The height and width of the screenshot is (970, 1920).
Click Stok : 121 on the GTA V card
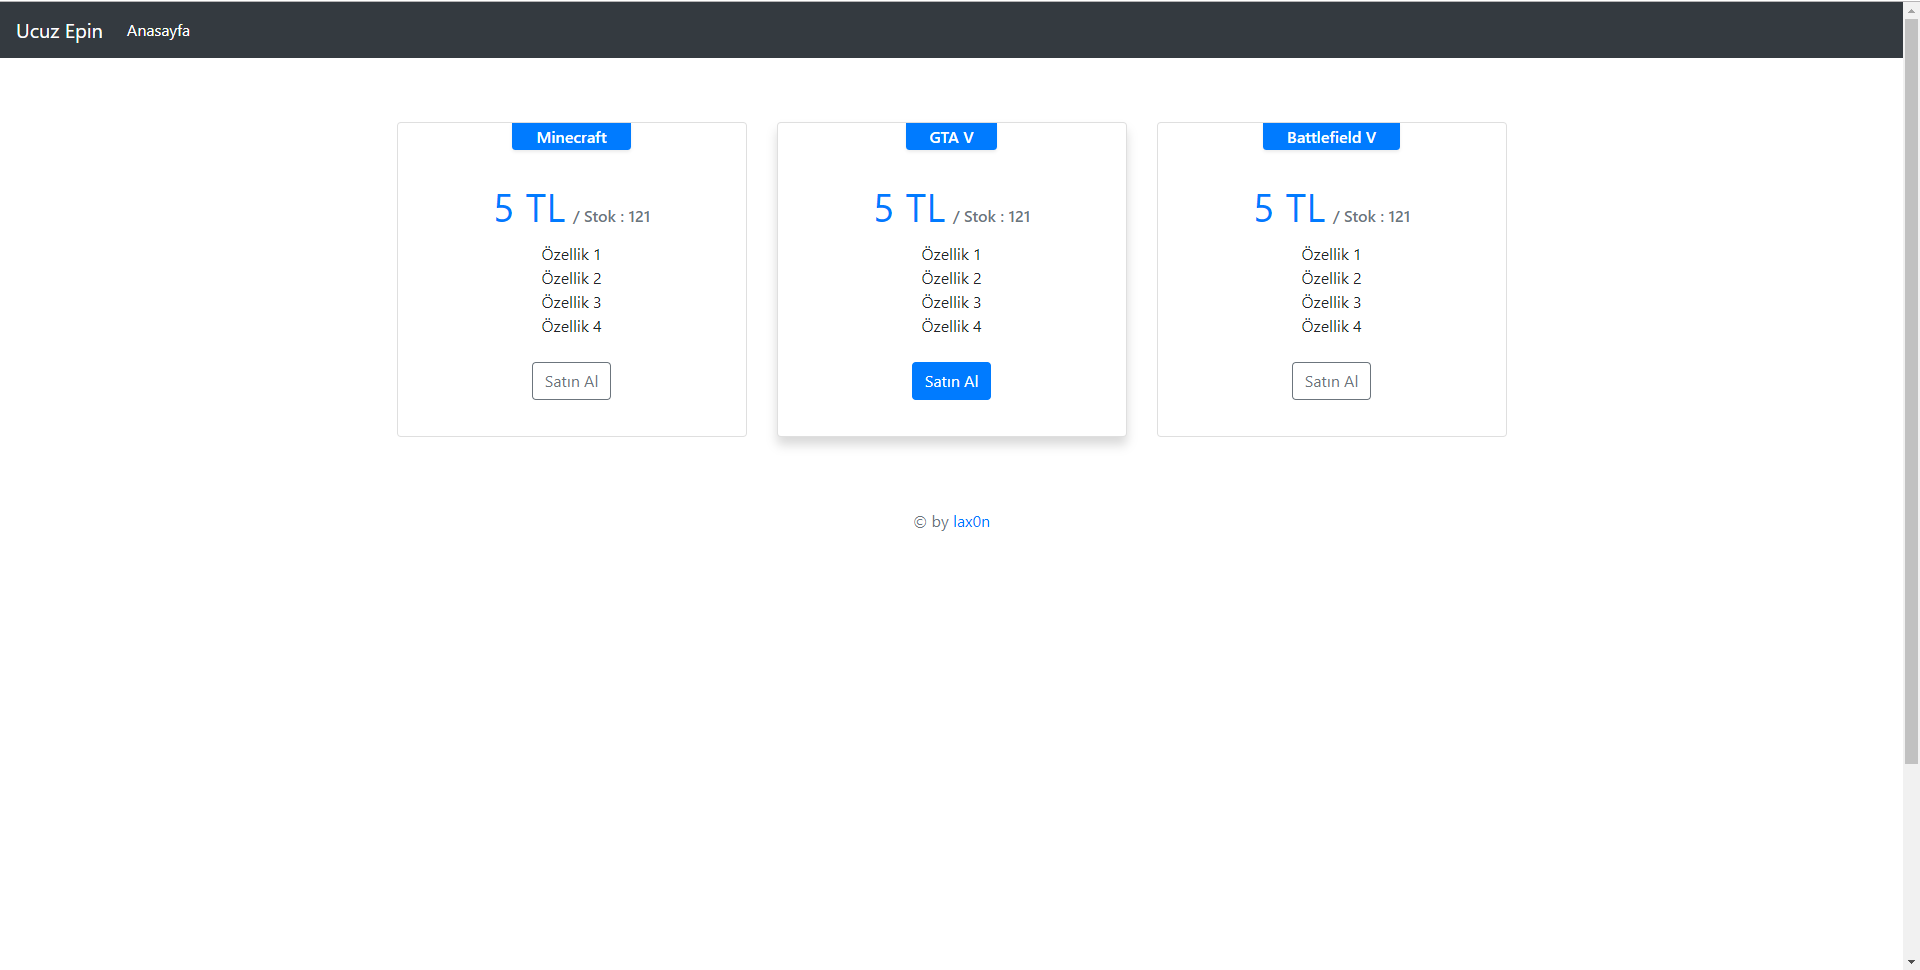click(997, 217)
